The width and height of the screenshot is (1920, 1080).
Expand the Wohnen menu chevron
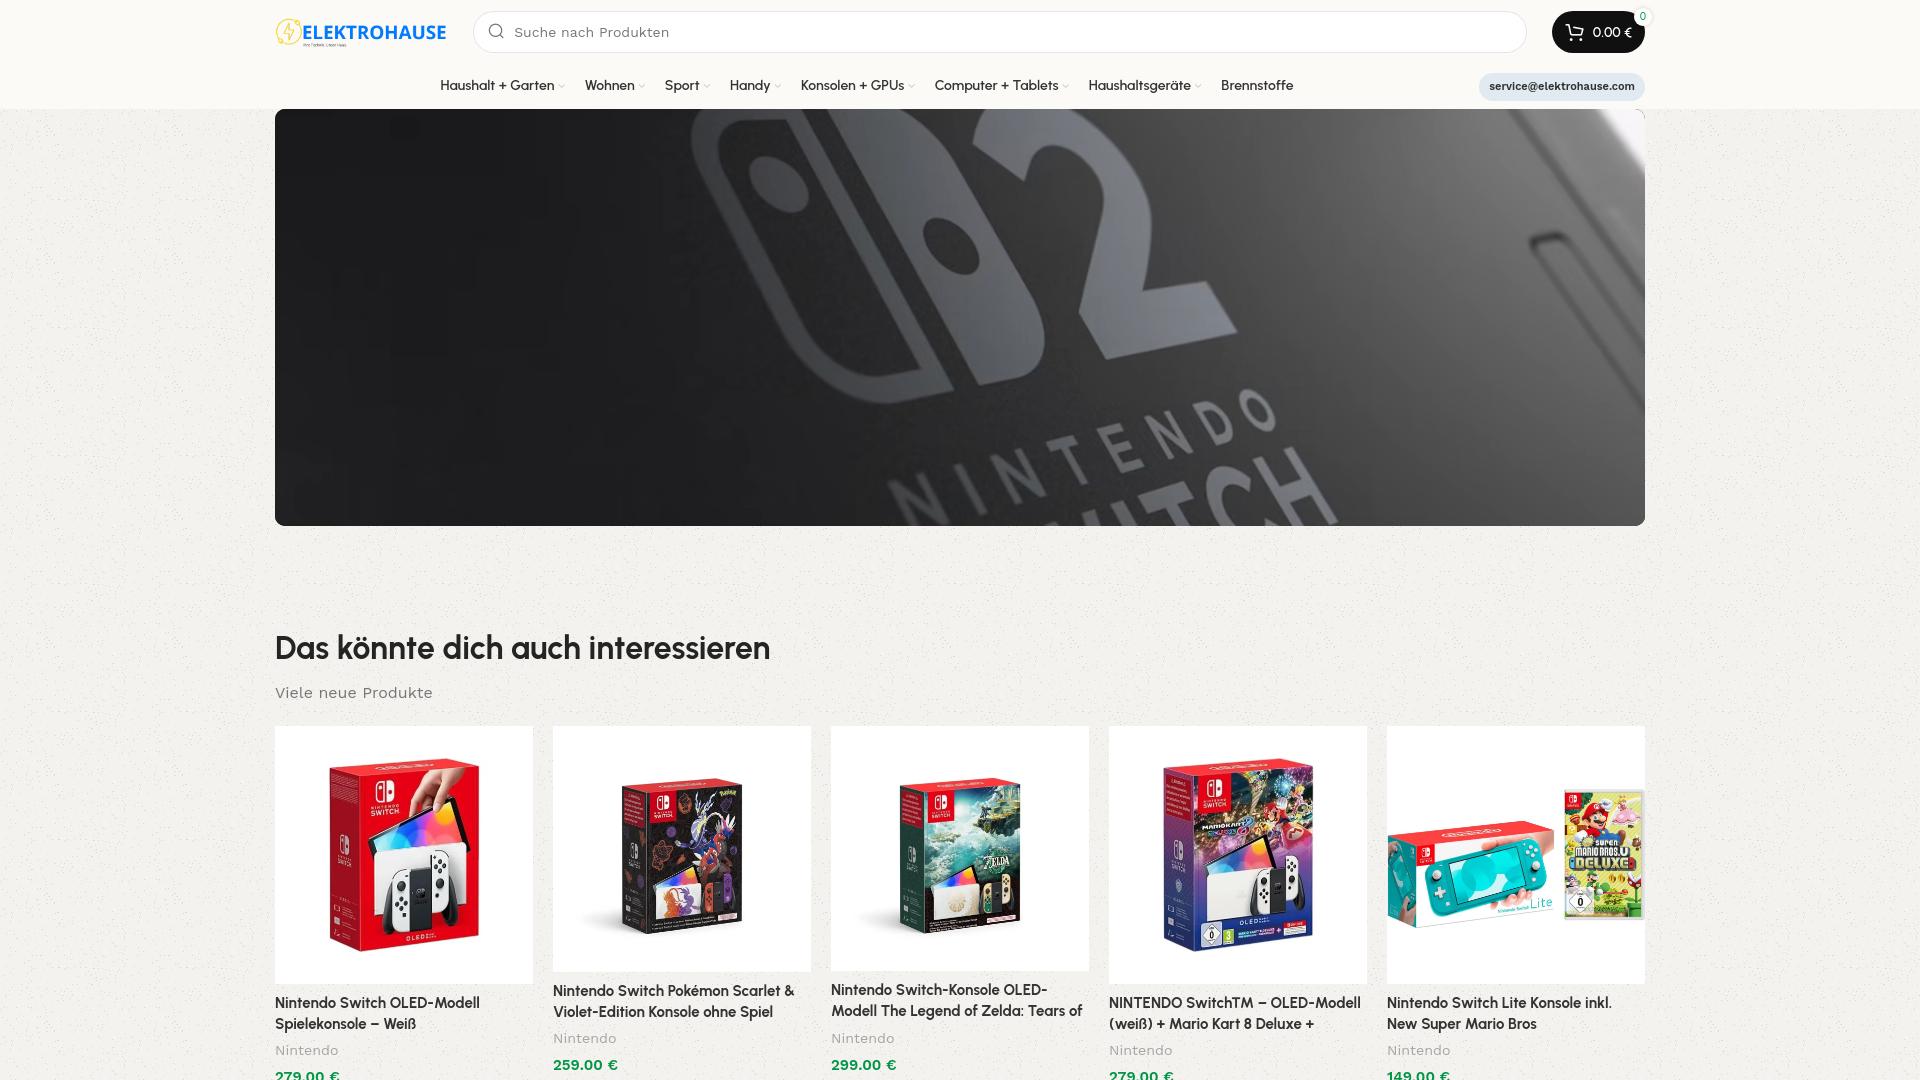(x=642, y=87)
